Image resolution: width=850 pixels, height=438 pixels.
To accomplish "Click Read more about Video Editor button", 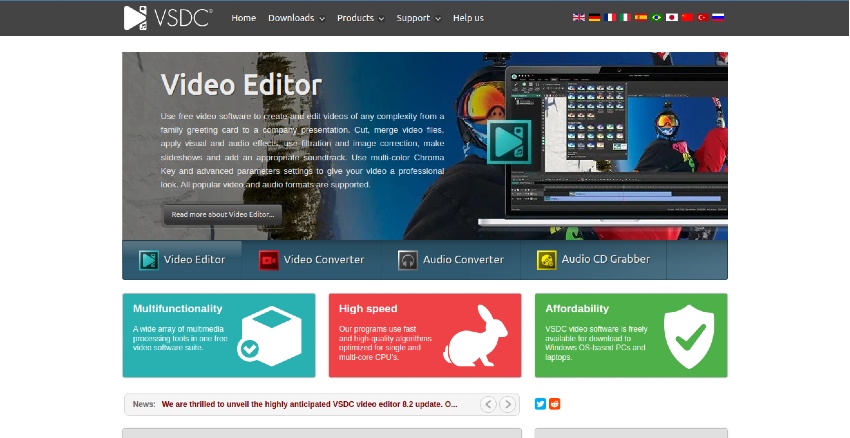I will click(223, 215).
